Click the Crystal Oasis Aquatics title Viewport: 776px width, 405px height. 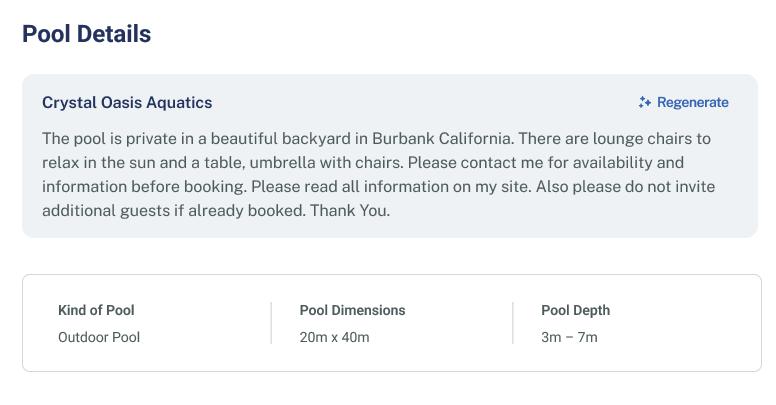(127, 102)
